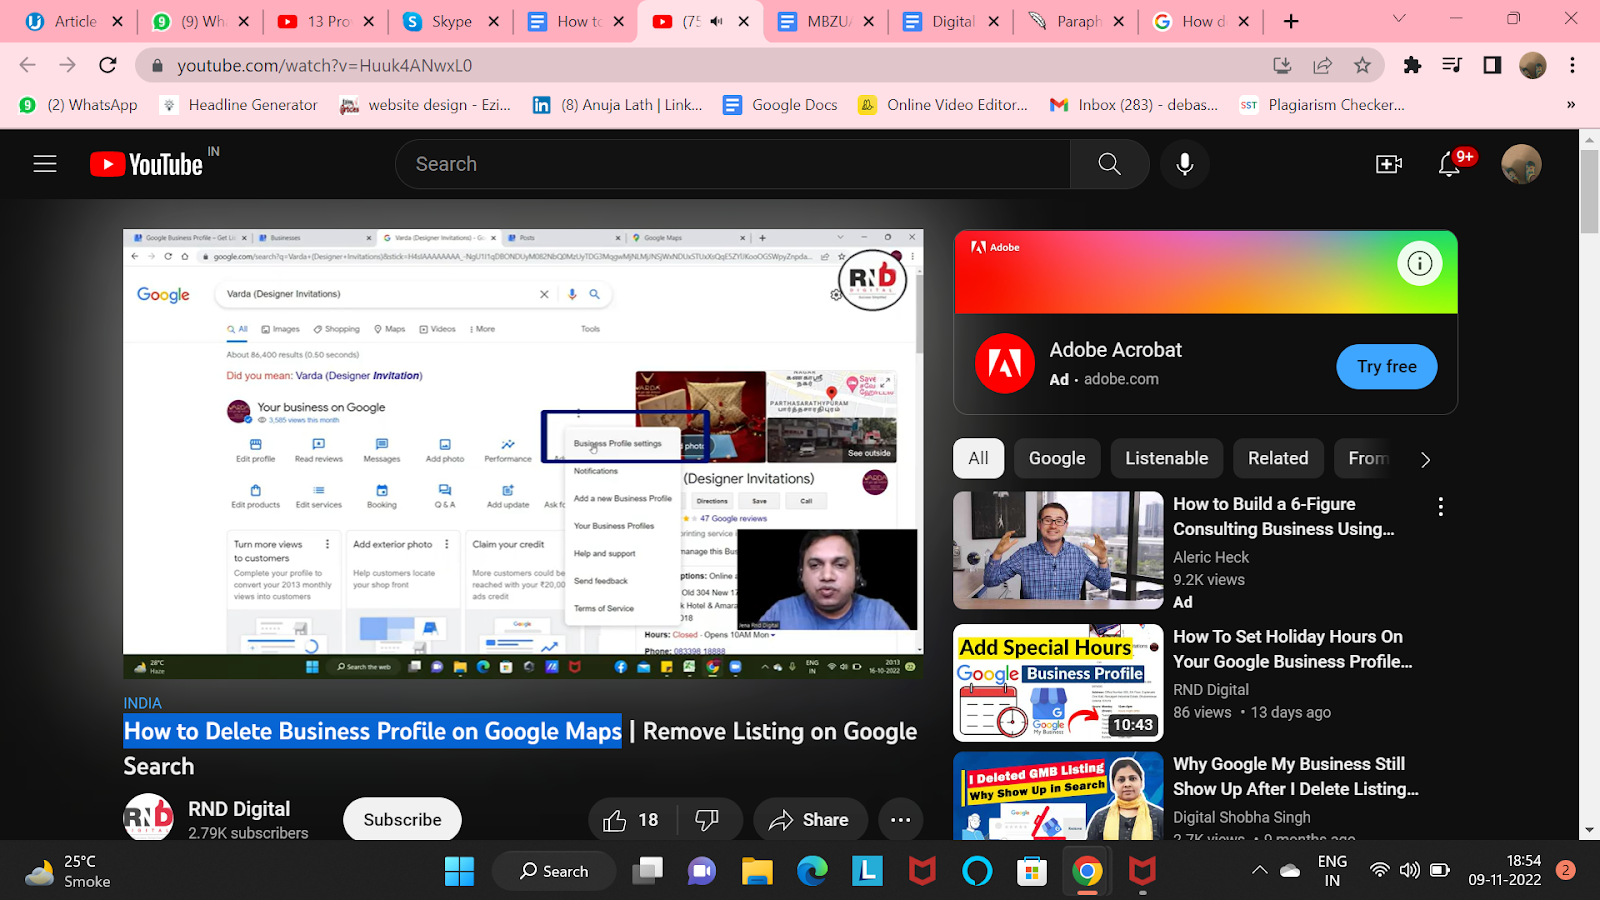Open the notifications bell

click(x=1449, y=164)
